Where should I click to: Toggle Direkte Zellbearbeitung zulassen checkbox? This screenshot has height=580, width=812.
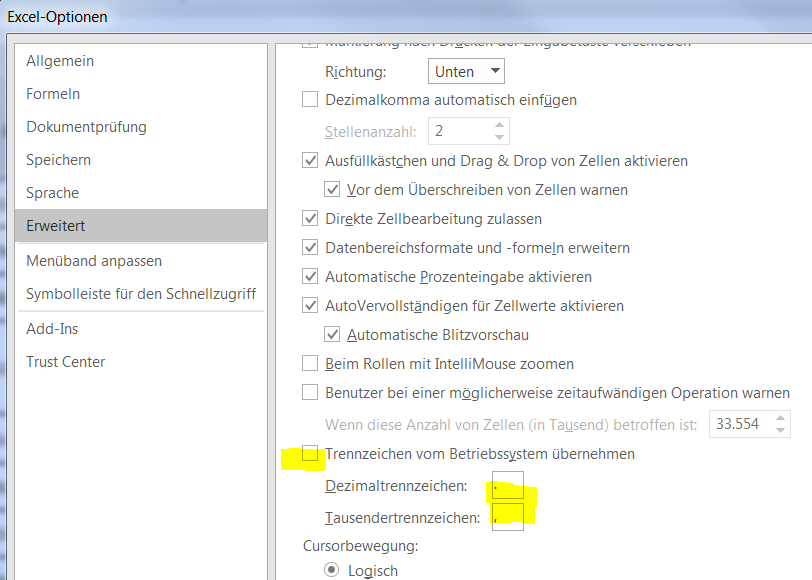tap(310, 218)
